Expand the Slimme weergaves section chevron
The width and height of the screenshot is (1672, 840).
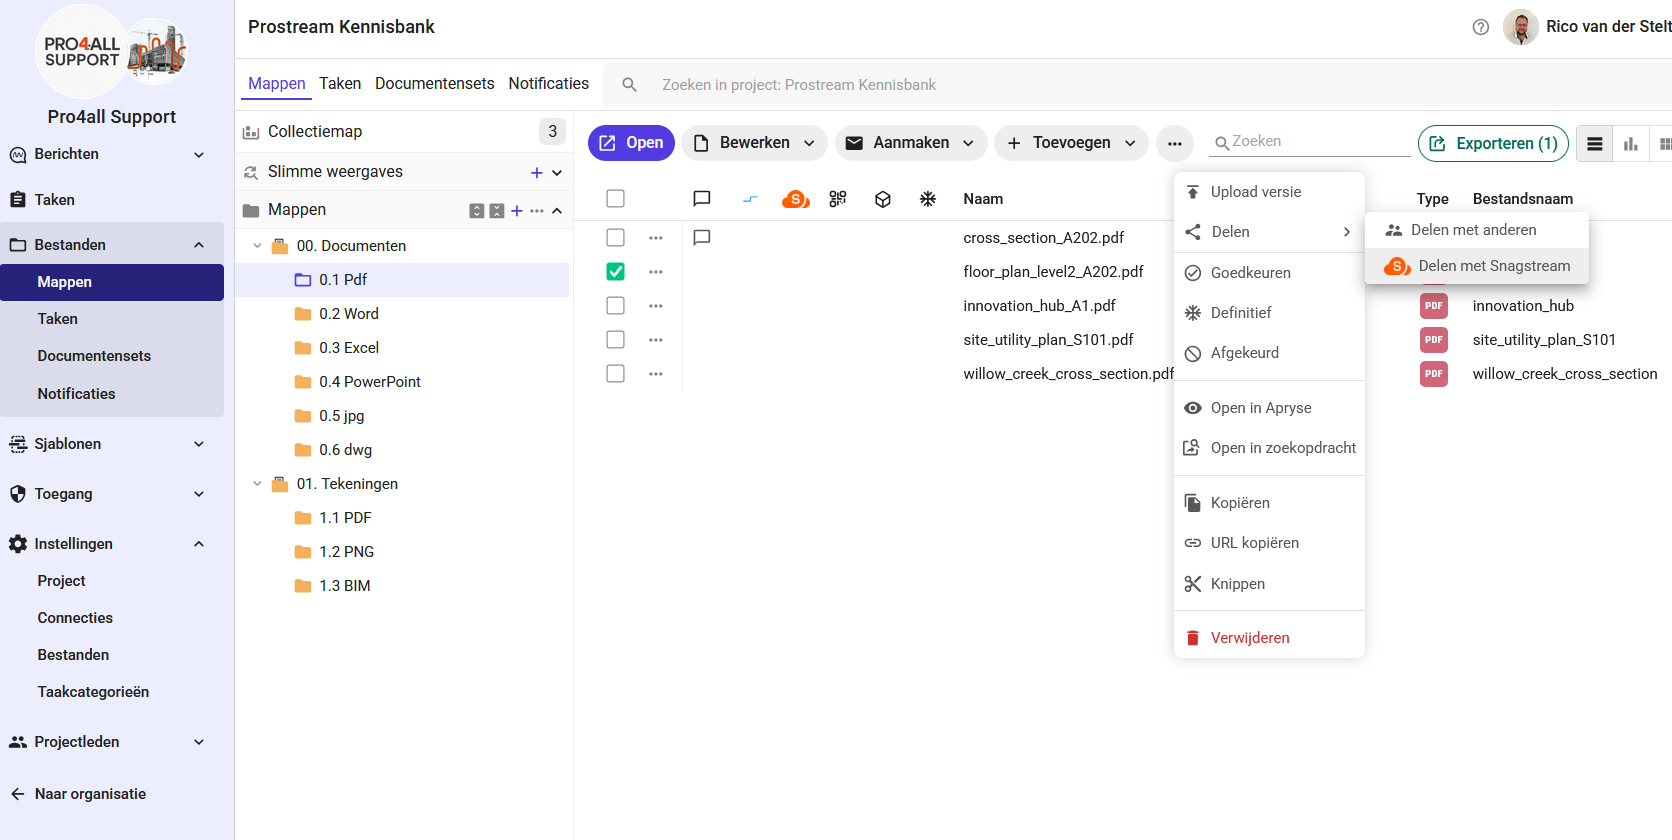point(557,173)
